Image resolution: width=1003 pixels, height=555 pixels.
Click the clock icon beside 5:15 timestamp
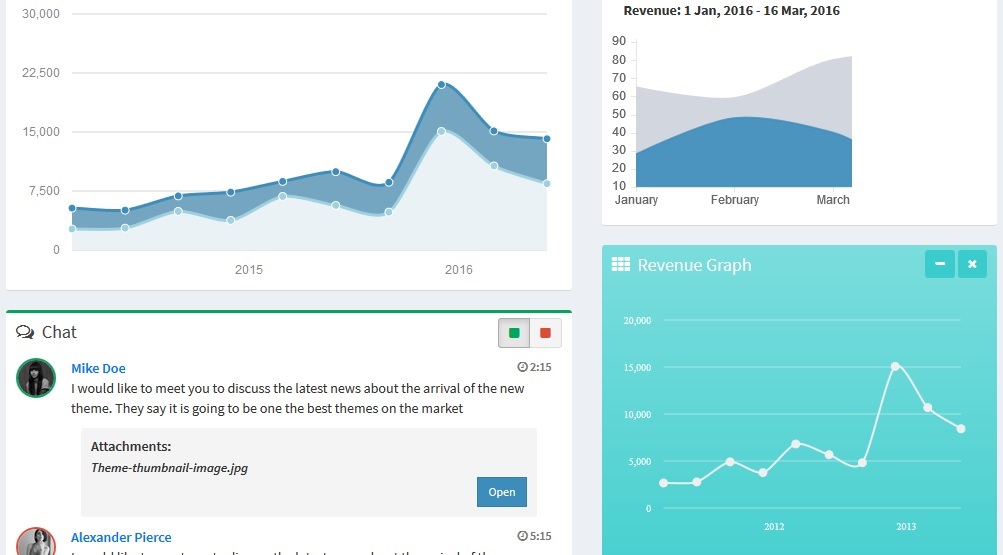[522, 537]
